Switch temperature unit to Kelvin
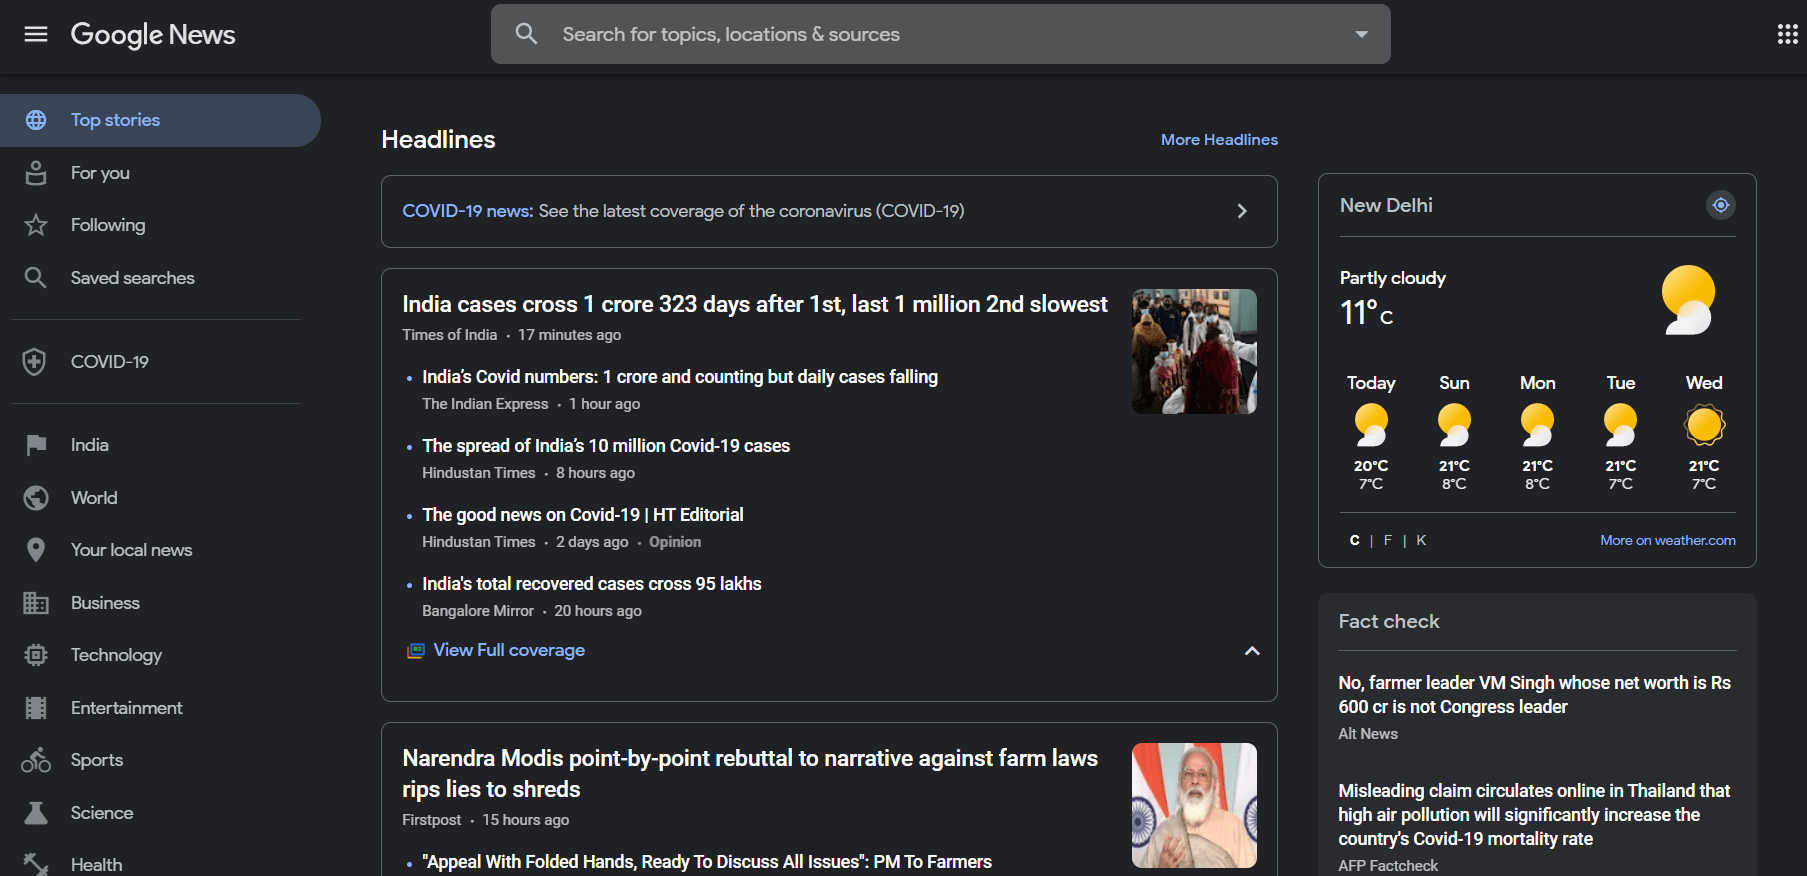Viewport: 1807px width, 876px height. (x=1421, y=540)
